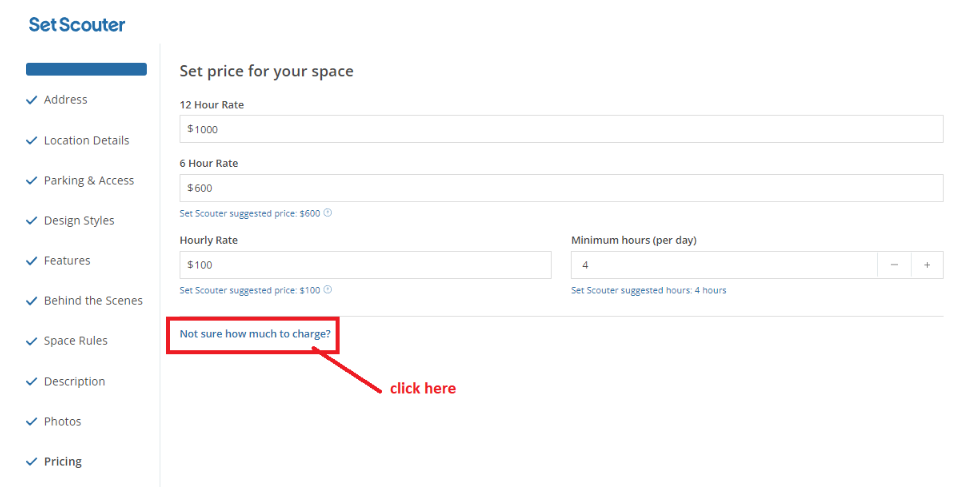Click the checkmark icon next to Space Rules
The image size is (954, 487).
(x=32, y=342)
